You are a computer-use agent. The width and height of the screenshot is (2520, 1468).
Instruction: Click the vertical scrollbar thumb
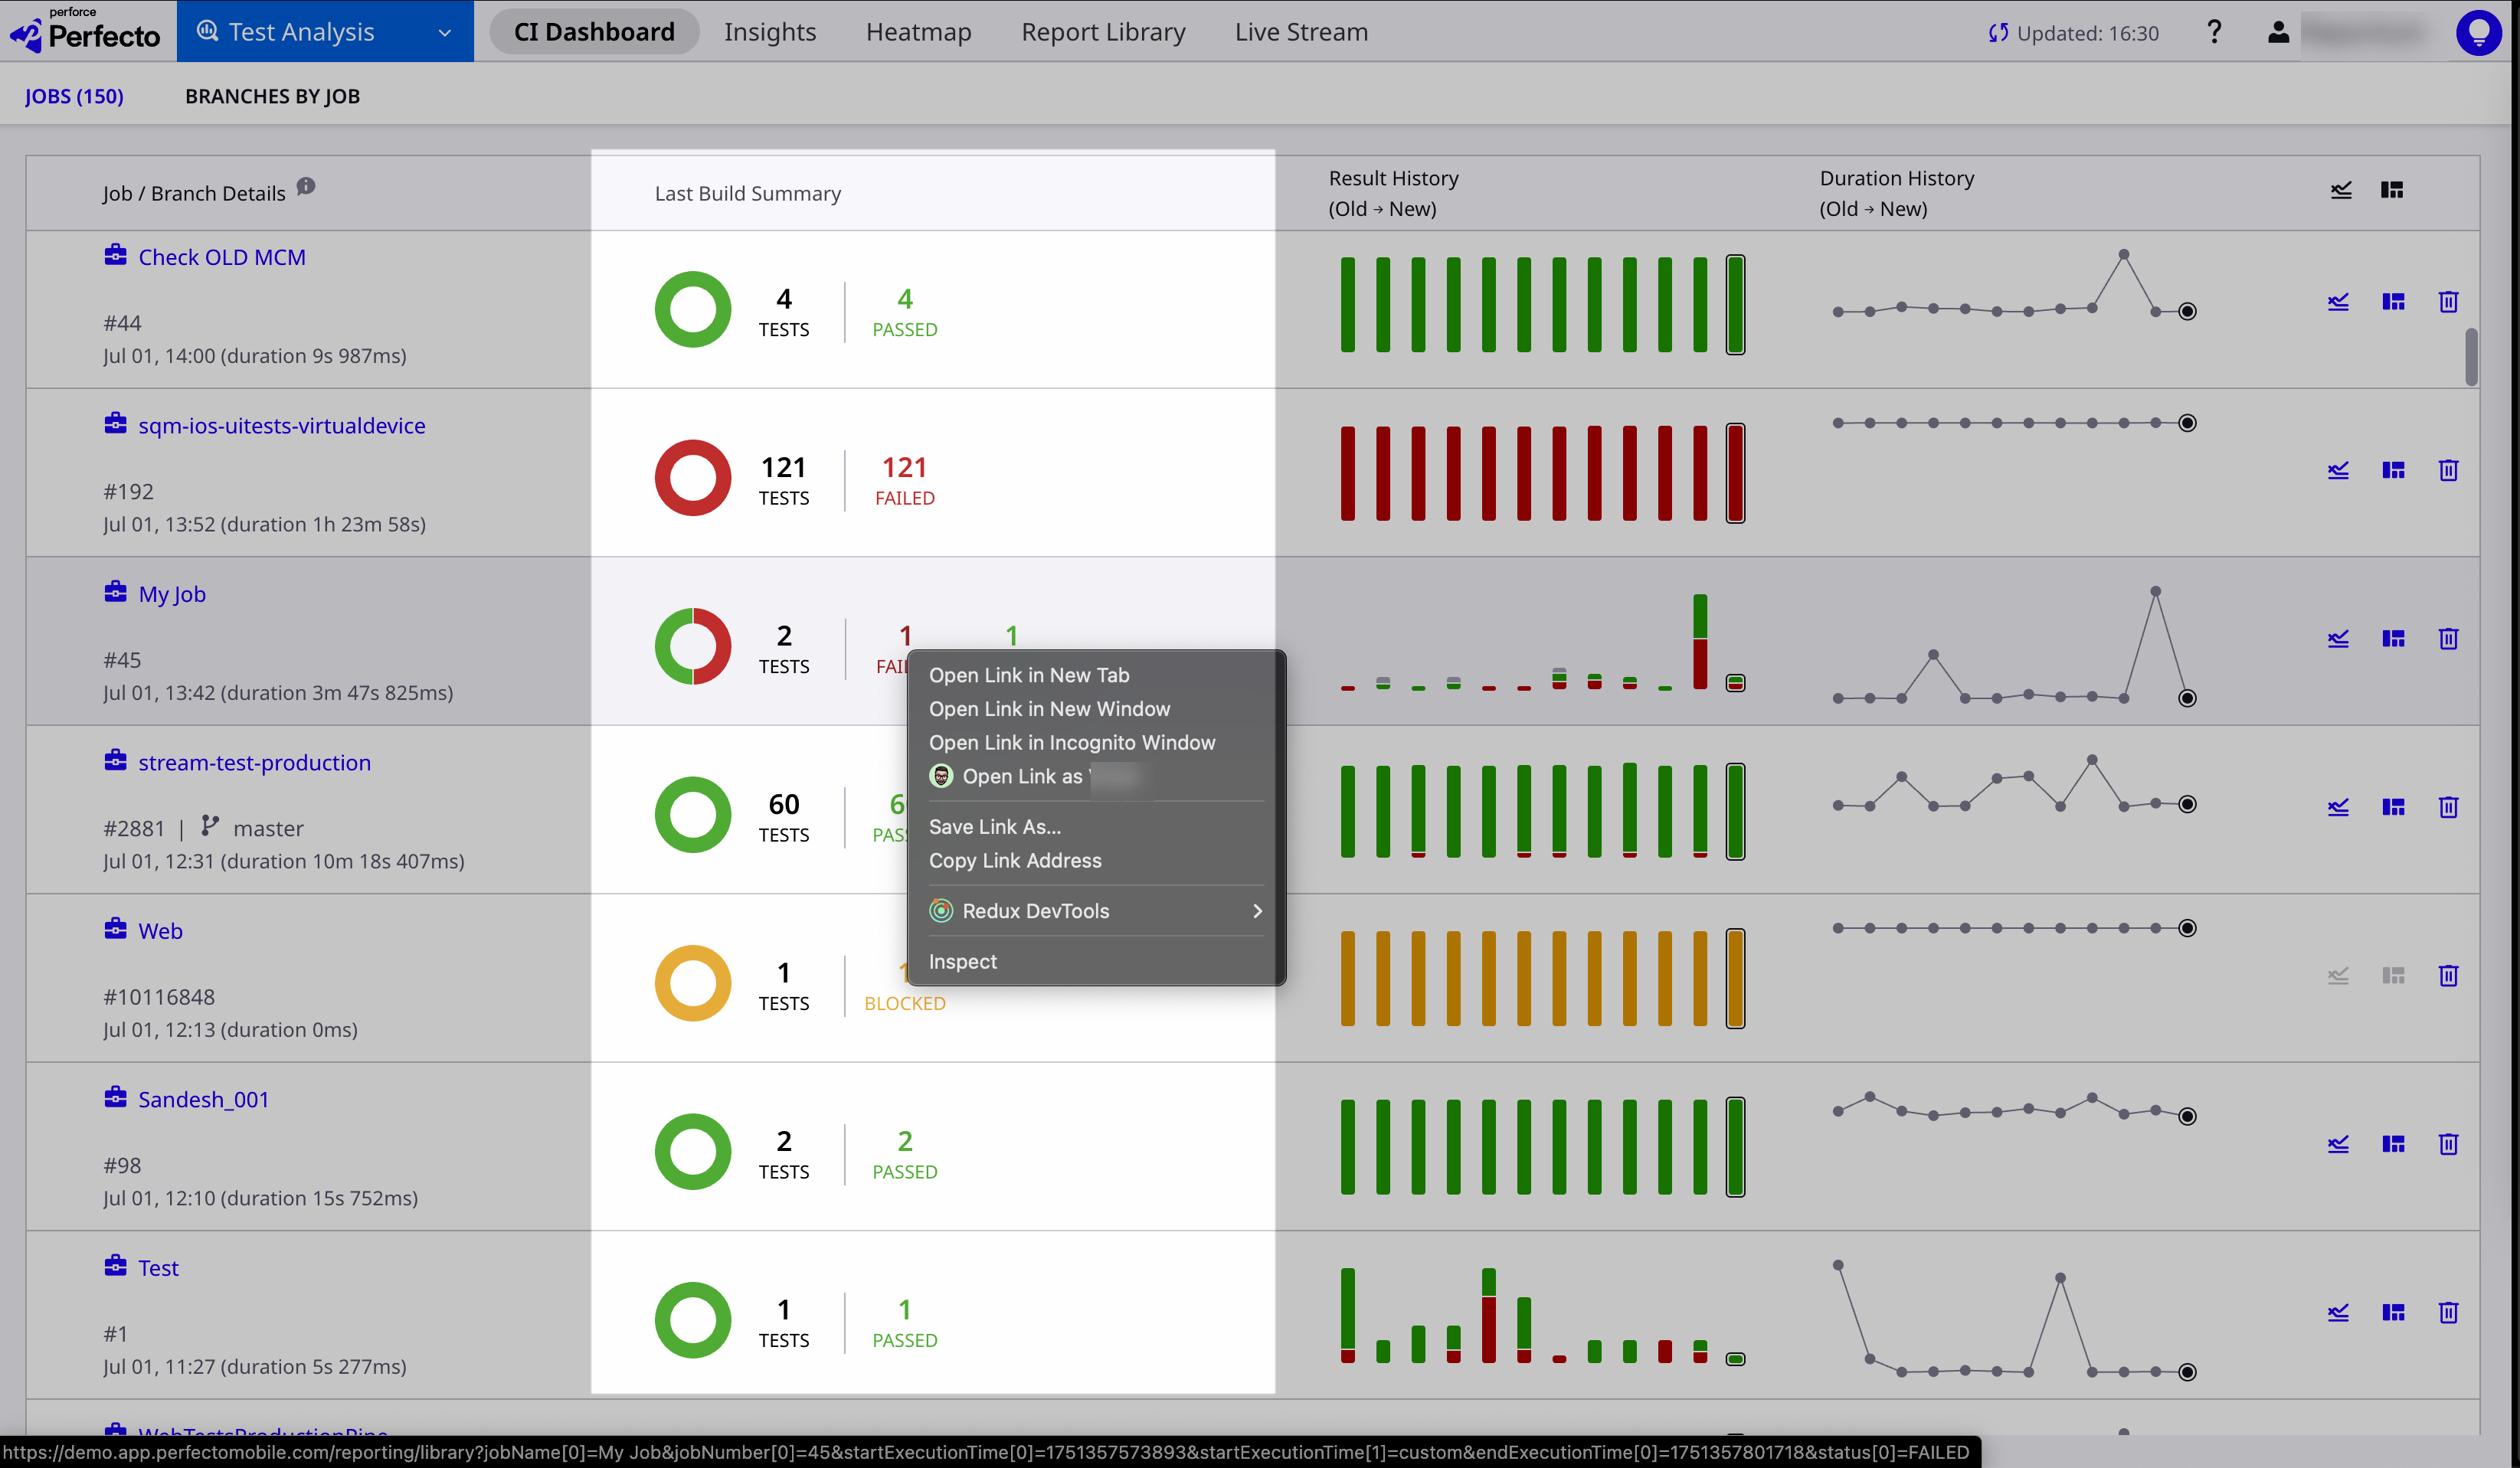pos(2471,356)
